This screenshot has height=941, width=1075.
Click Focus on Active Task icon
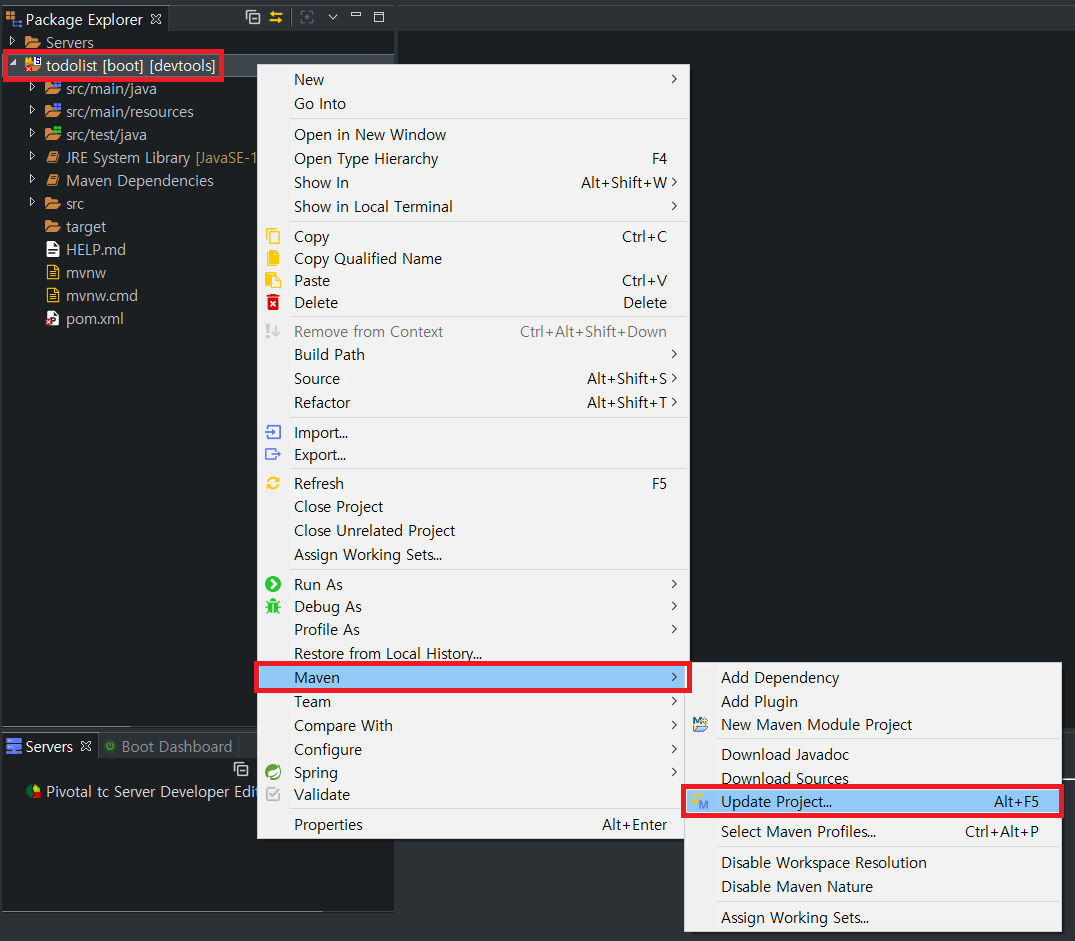pyautogui.click(x=307, y=17)
